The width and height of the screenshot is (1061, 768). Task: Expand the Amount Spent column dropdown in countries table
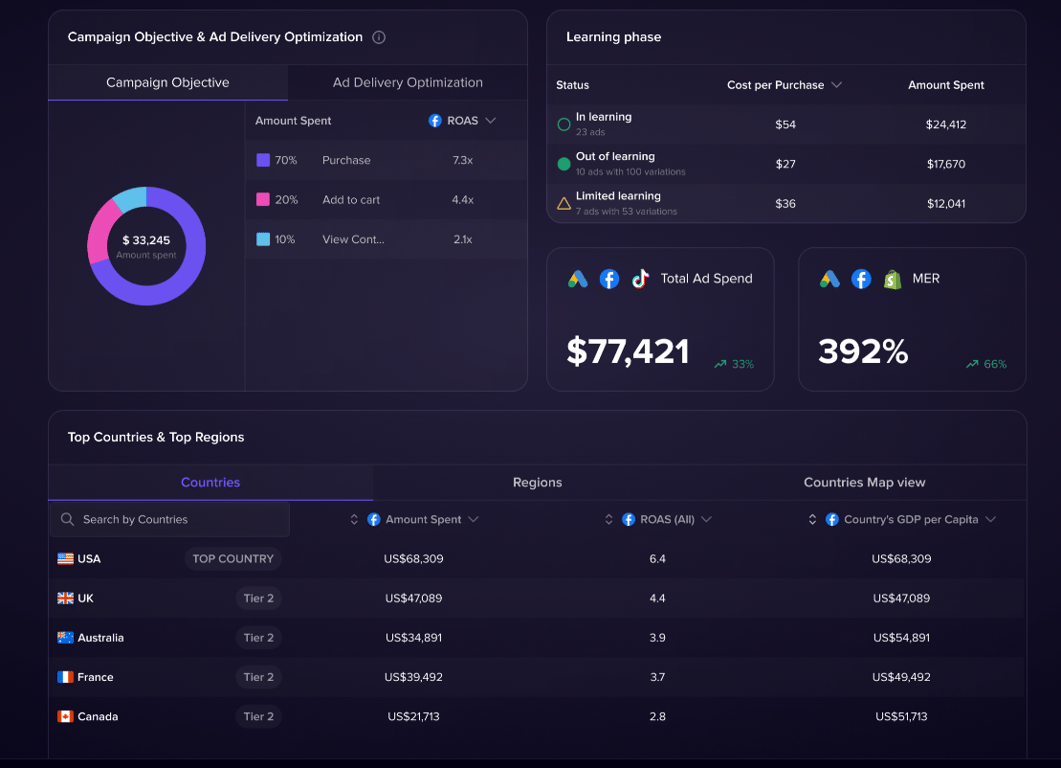coord(473,519)
